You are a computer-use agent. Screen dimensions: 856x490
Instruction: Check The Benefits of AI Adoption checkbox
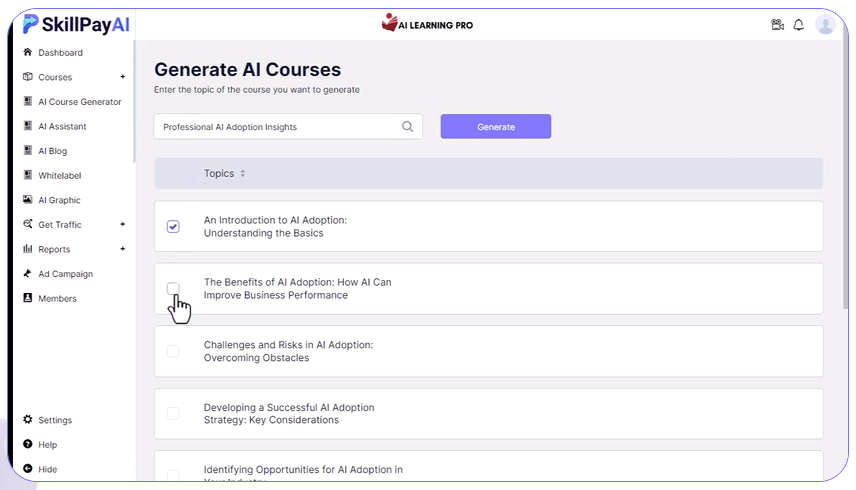click(x=173, y=289)
